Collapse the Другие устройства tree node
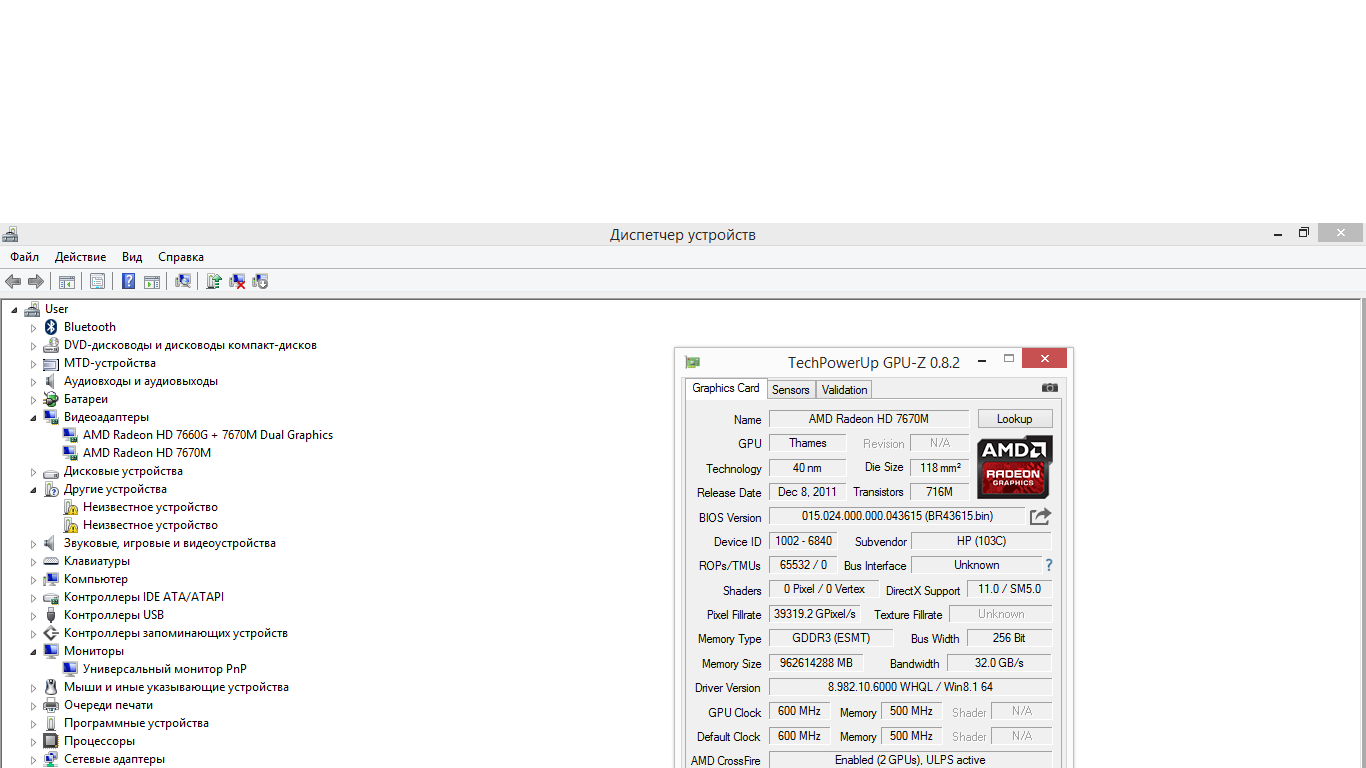This screenshot has height=768, width=1366. pos(33,490)
